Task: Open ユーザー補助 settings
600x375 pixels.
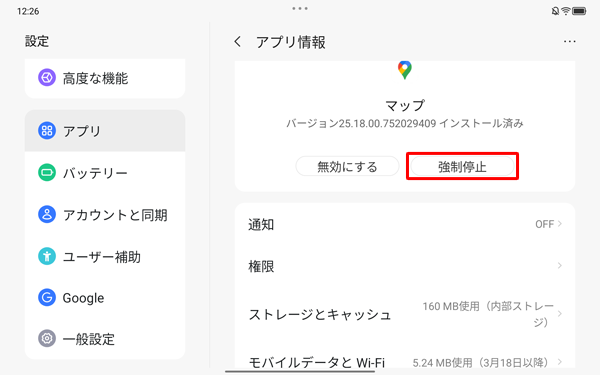Action: click(105, 256)
